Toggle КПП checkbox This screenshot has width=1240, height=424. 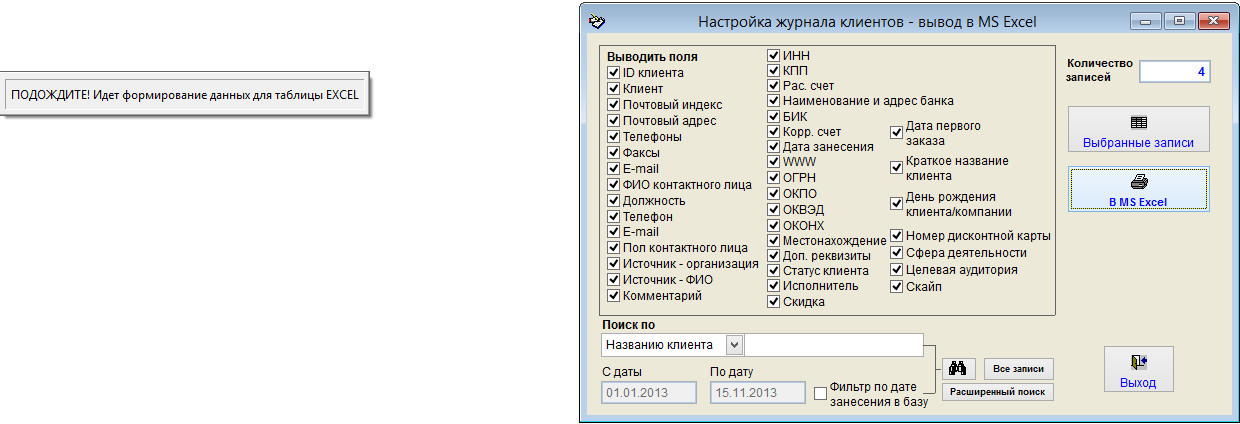[774, 71]
